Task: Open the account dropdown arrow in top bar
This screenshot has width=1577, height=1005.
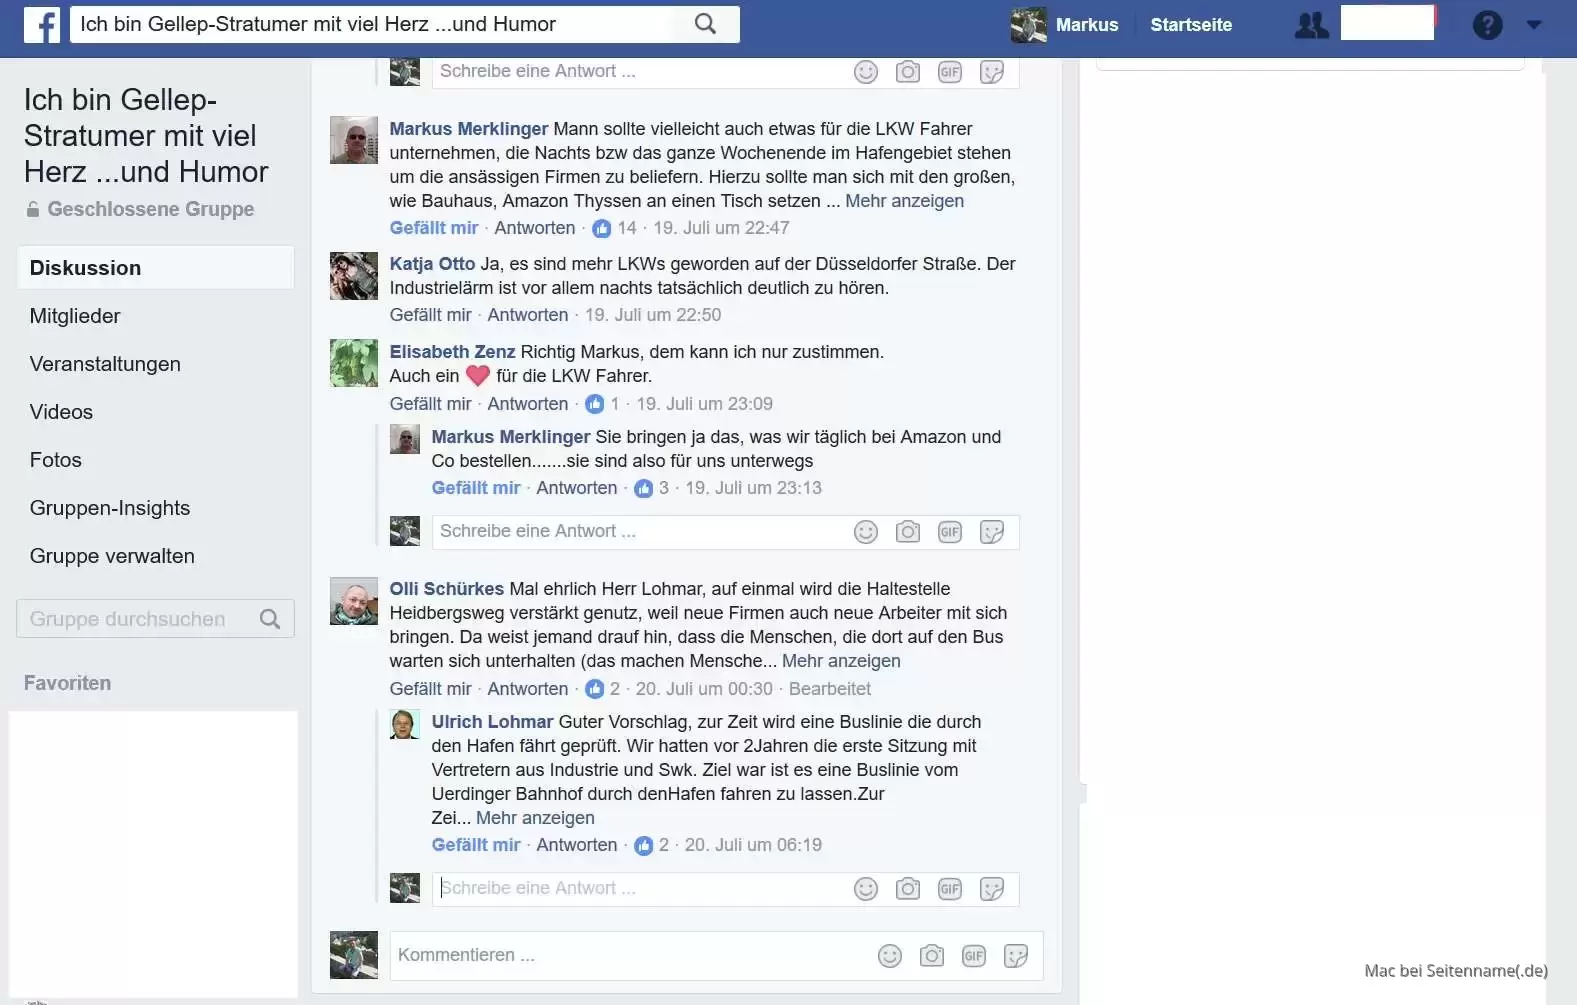Action: coord(1533,25)
